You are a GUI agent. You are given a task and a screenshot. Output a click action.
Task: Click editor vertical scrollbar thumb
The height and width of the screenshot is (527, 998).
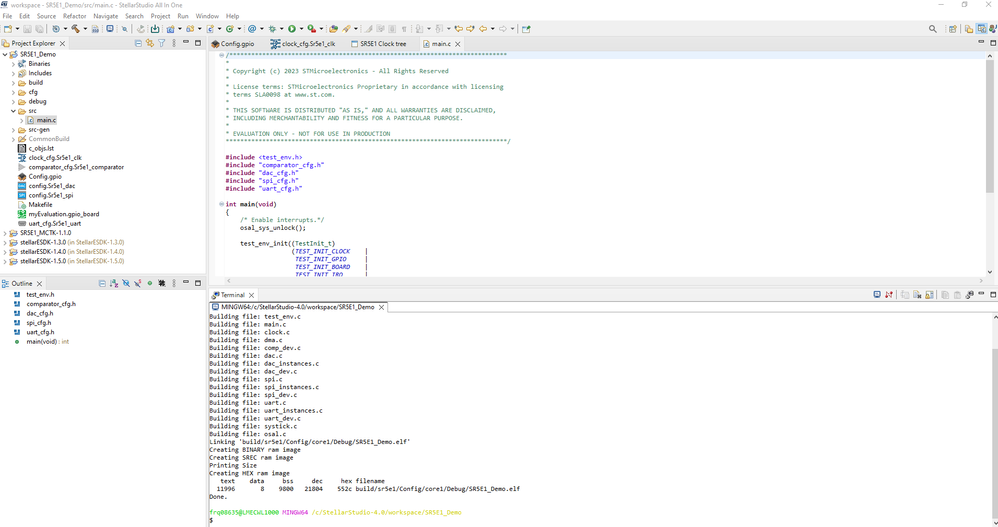point(989,125)
